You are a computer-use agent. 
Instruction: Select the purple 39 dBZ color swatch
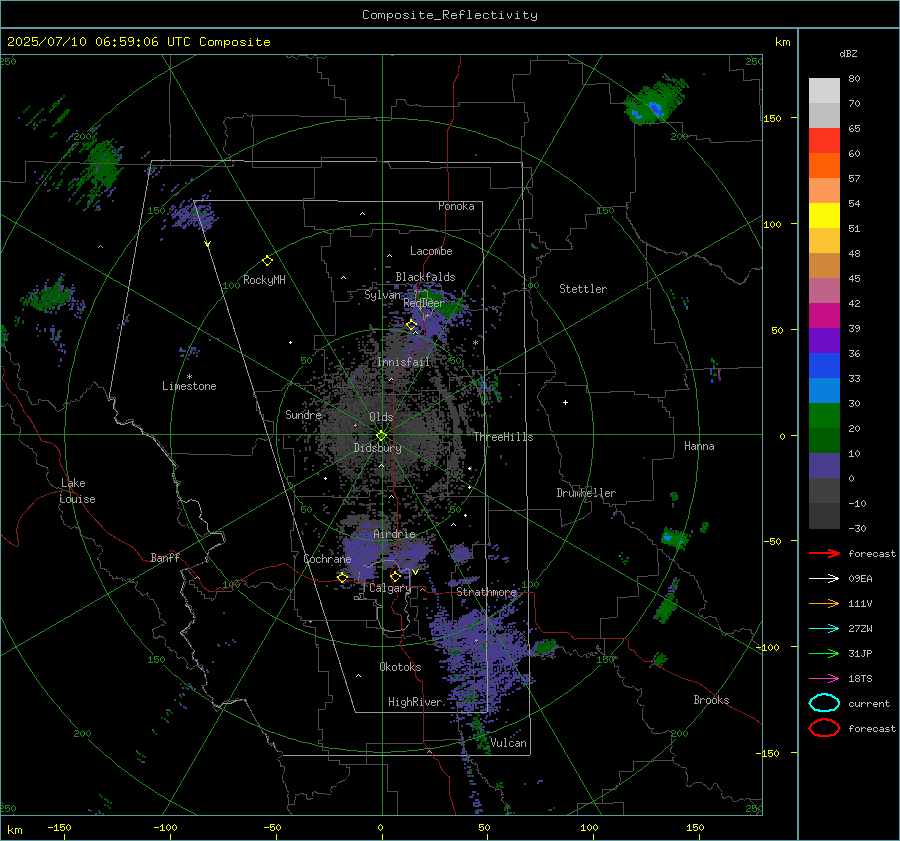824,340
